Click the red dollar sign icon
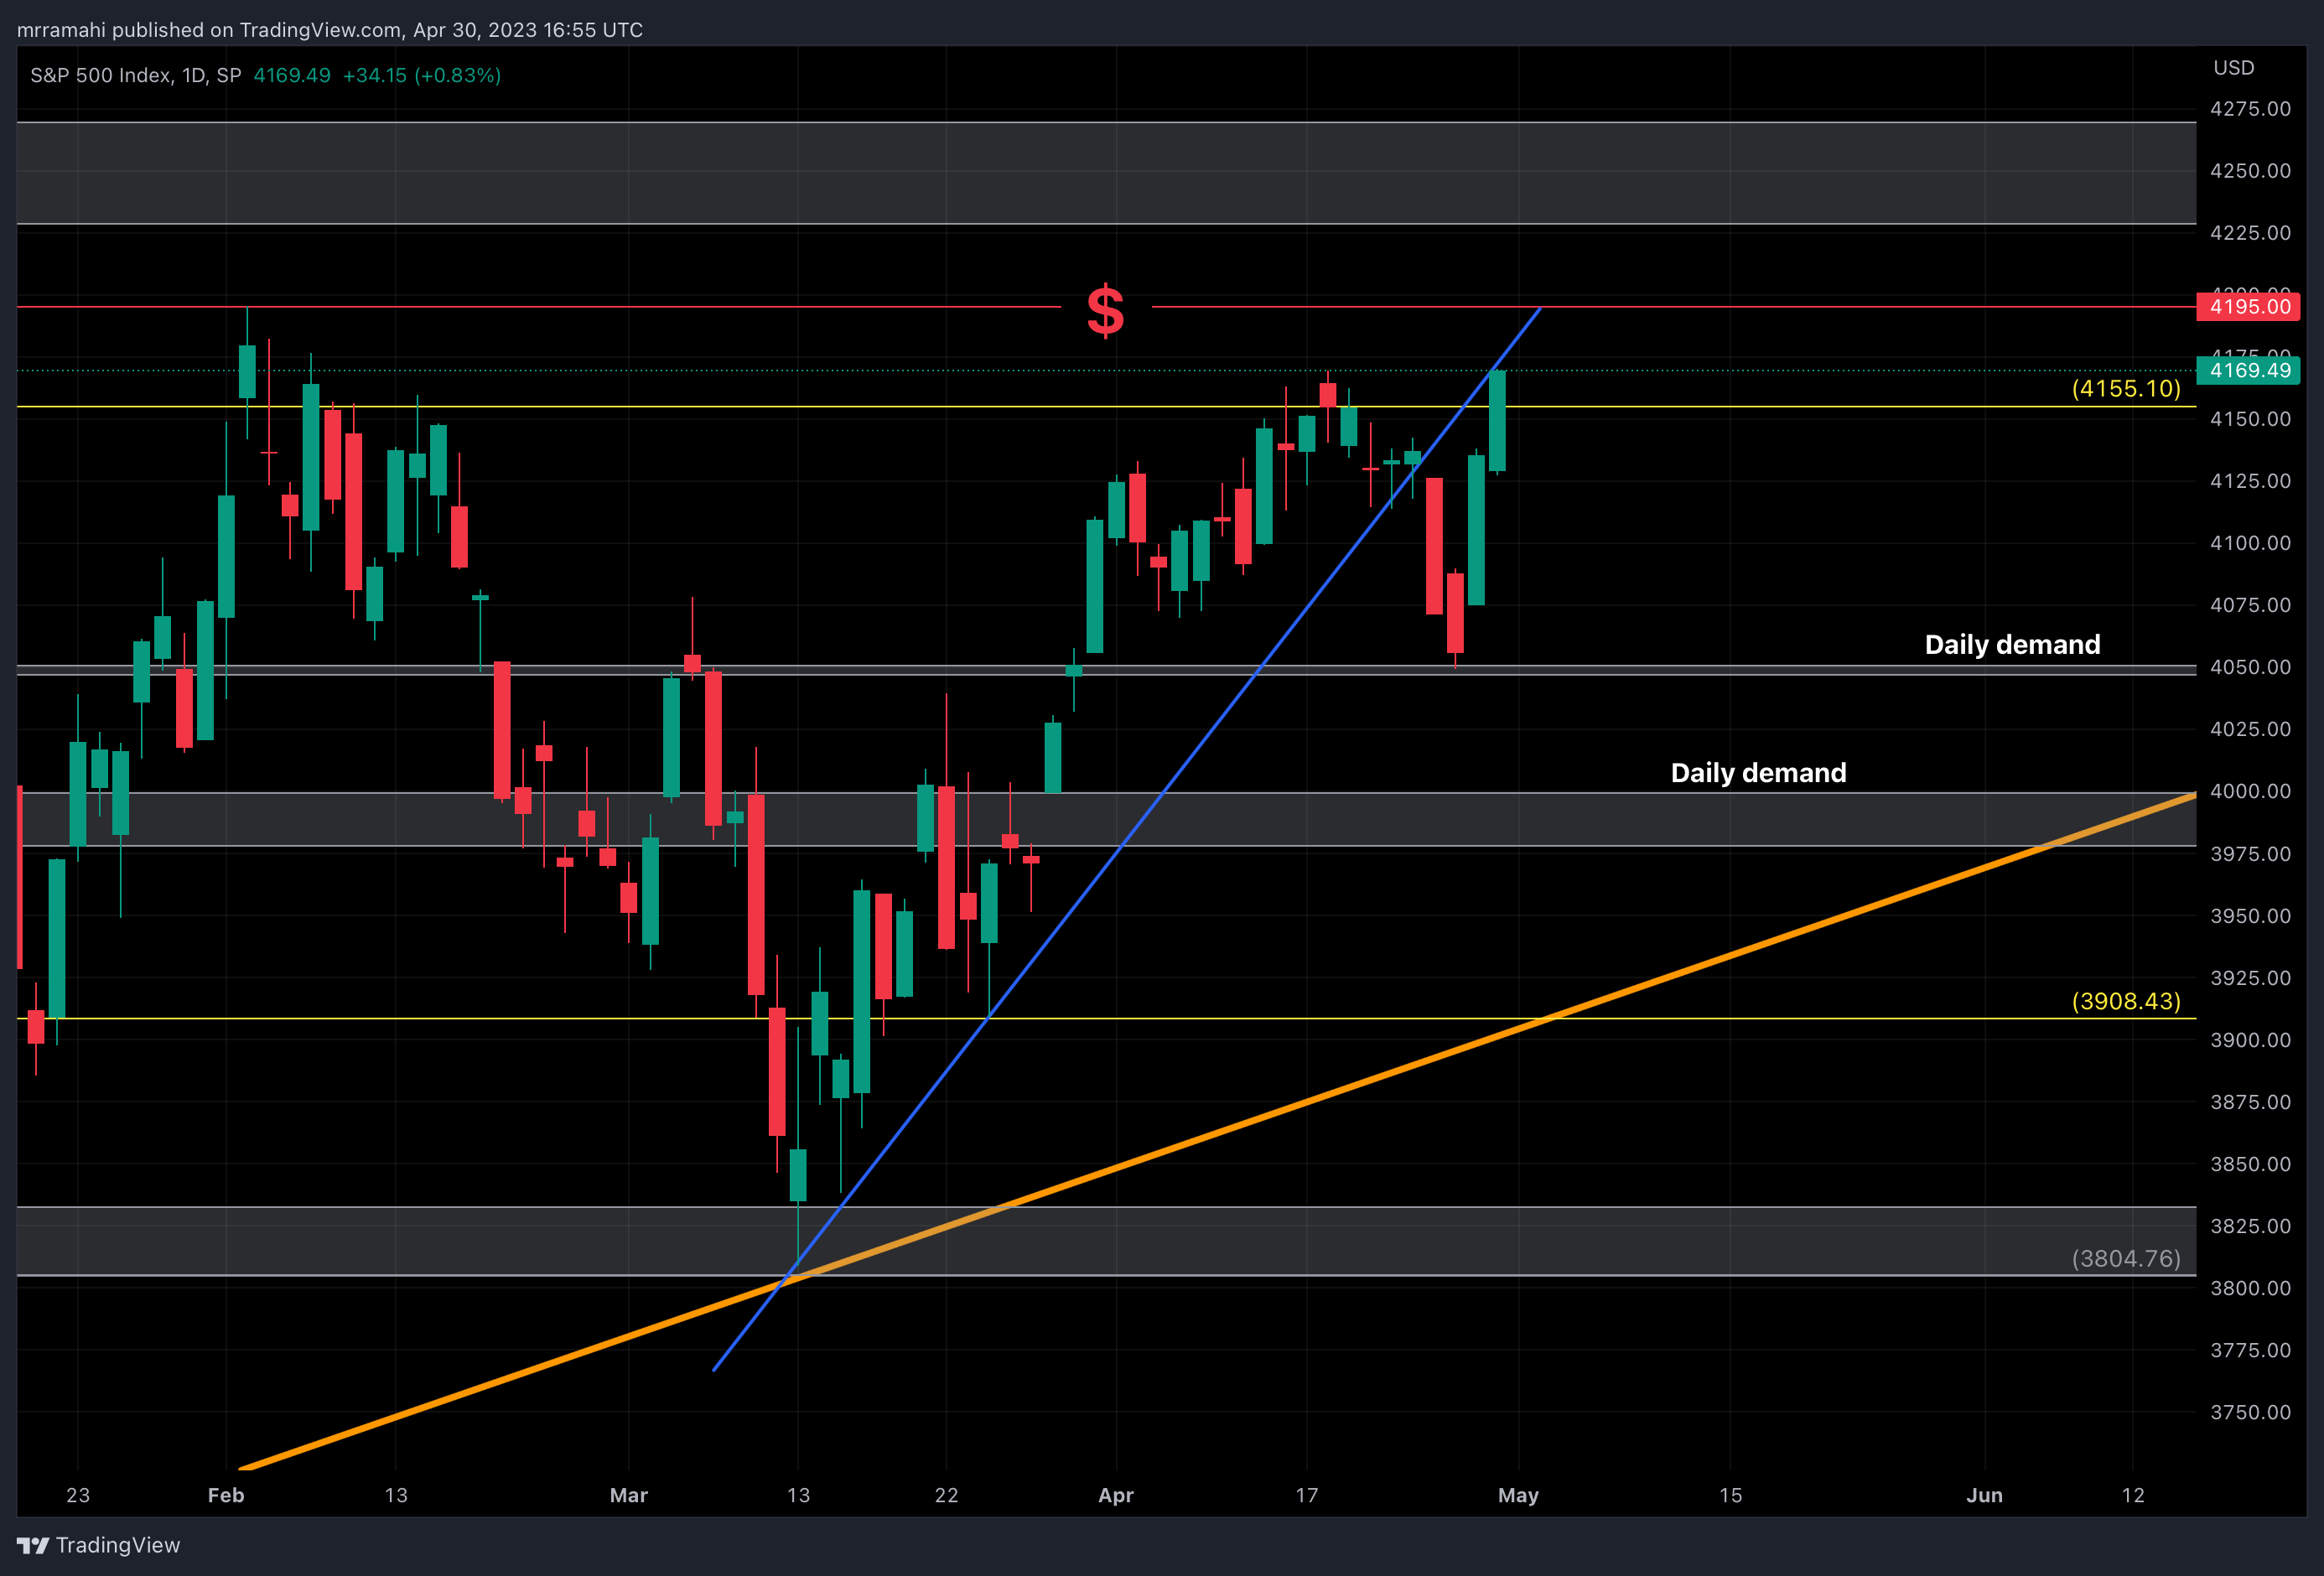 click(x=1105, y=310)
